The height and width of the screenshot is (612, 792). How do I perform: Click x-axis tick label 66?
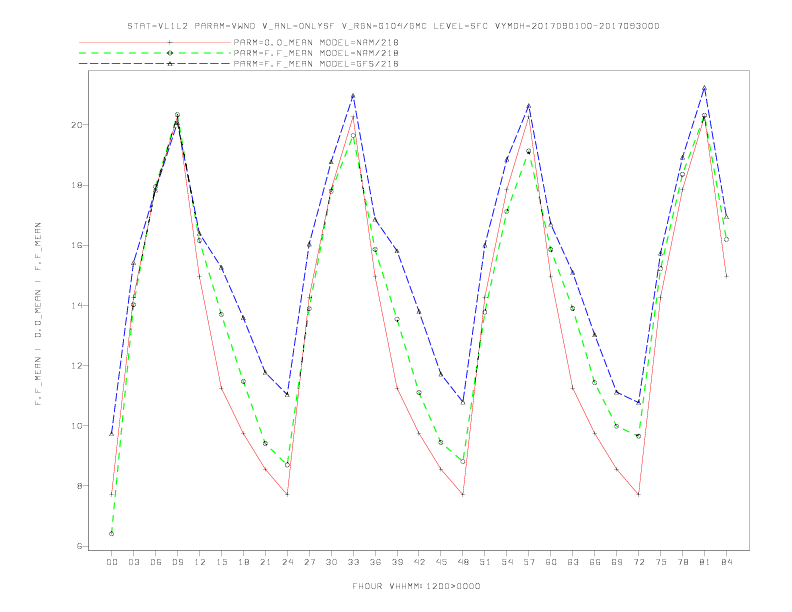click(x=595, y=562)
